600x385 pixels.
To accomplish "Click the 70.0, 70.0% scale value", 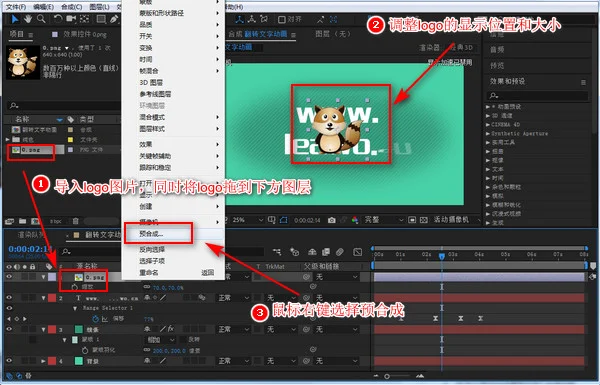I will pos(168,287).
